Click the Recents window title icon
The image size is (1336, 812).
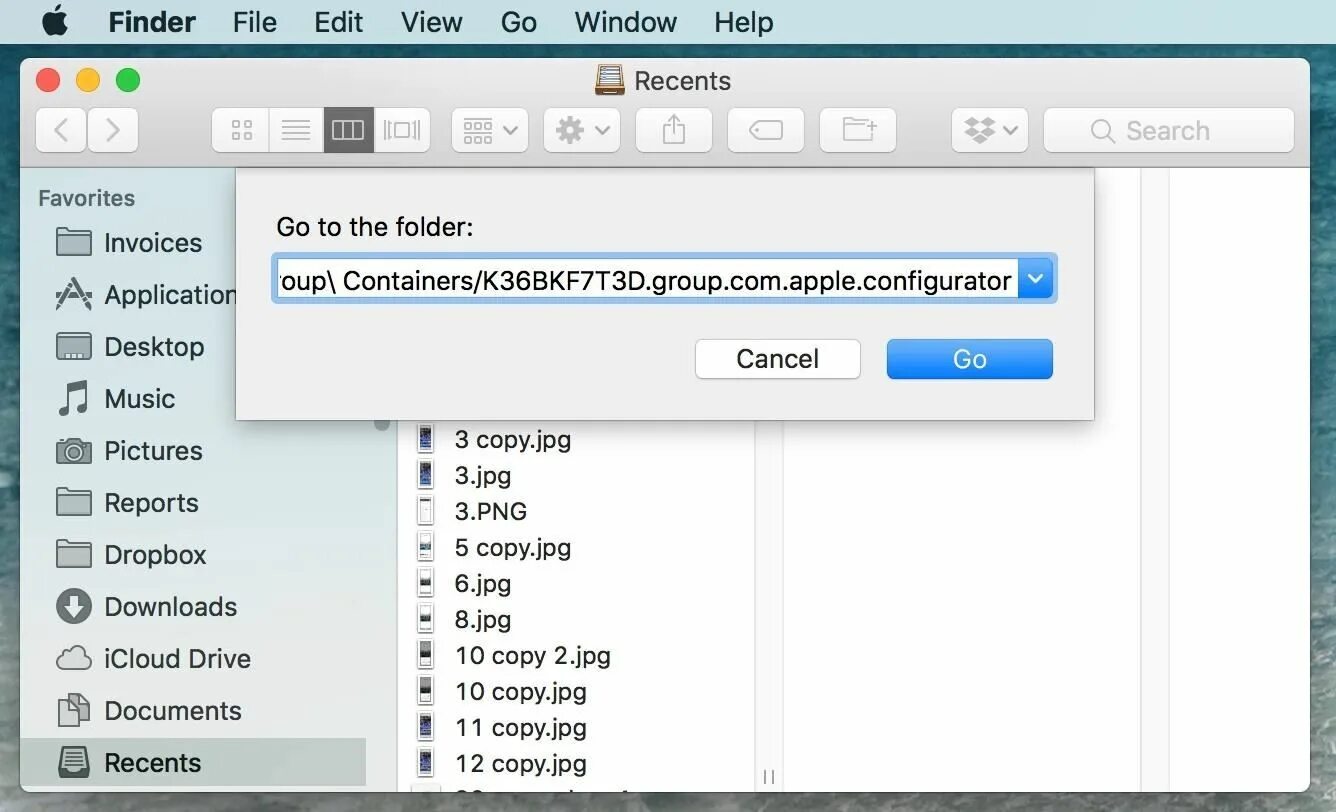tap(609, 79)
